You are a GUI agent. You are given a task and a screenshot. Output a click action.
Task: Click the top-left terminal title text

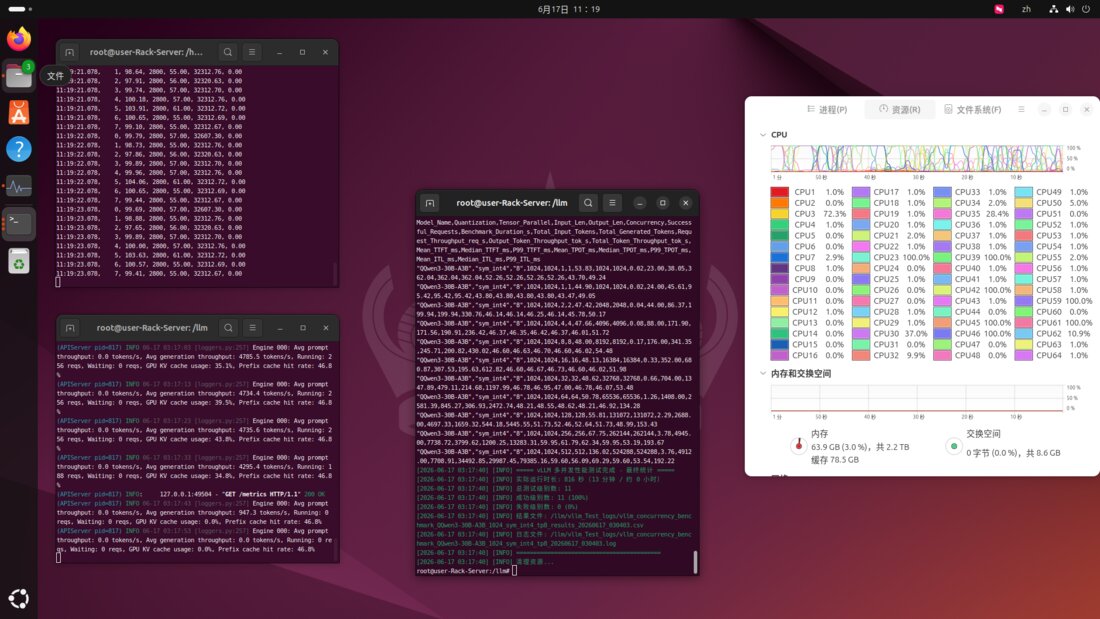click(146, 52)
